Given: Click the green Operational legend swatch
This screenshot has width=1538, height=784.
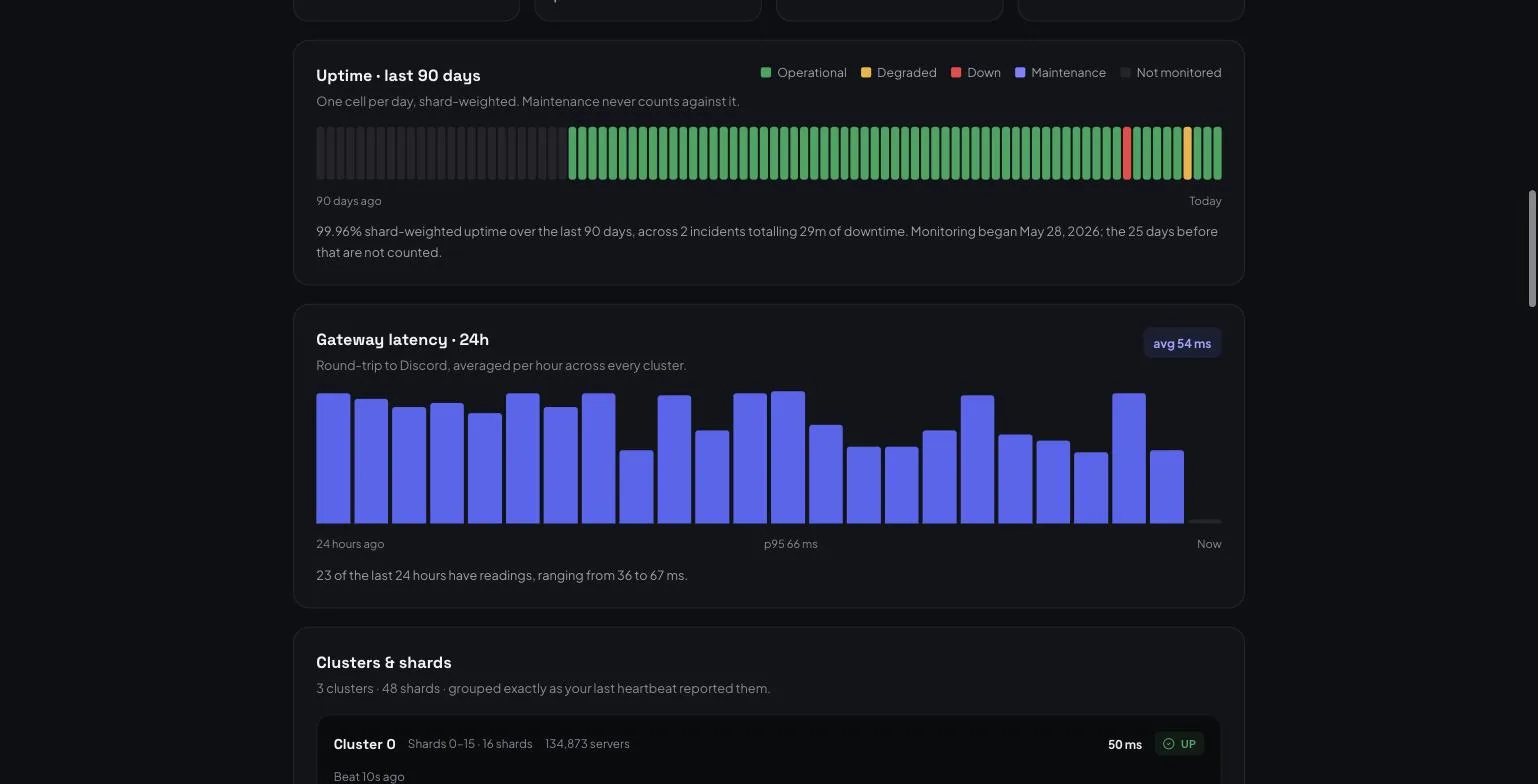Looking at the screenshot, I should tap(766, 73).
